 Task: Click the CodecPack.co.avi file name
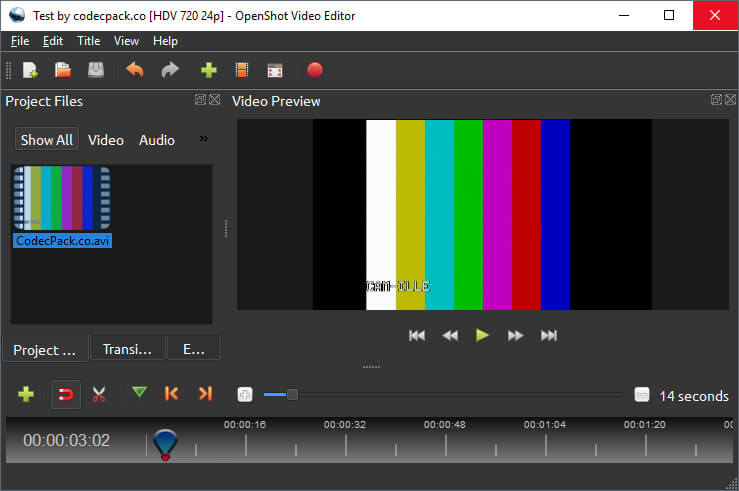62,241
